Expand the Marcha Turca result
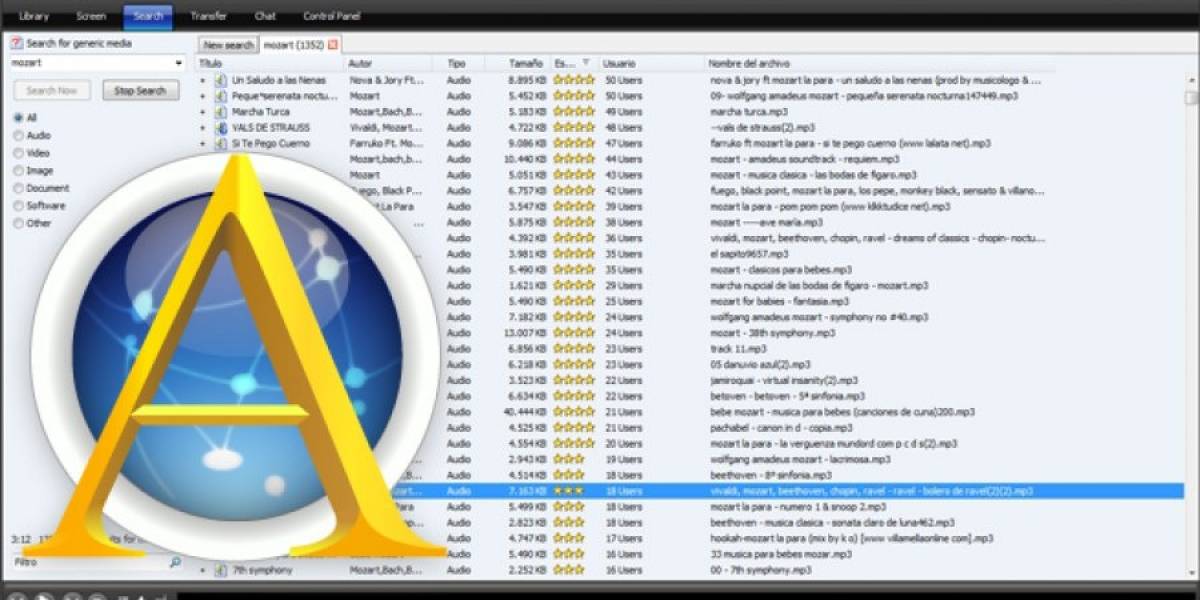This screenshot has width=1200, height=600. pyautogui.click(x=204, y=112)
